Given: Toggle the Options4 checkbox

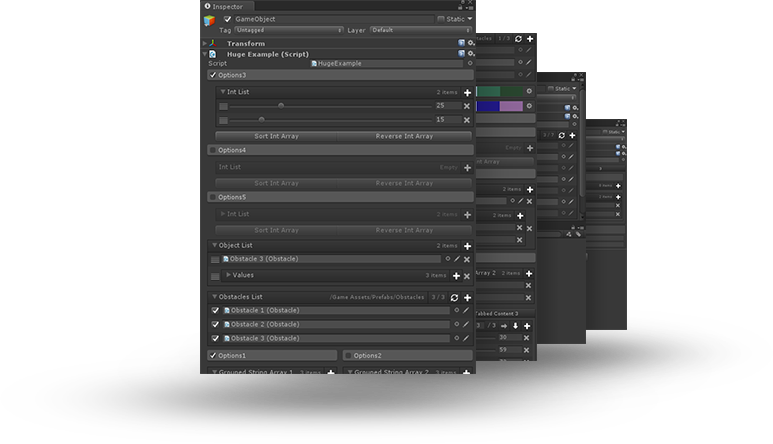Looking at the screenshot, I should click(213, 150).
